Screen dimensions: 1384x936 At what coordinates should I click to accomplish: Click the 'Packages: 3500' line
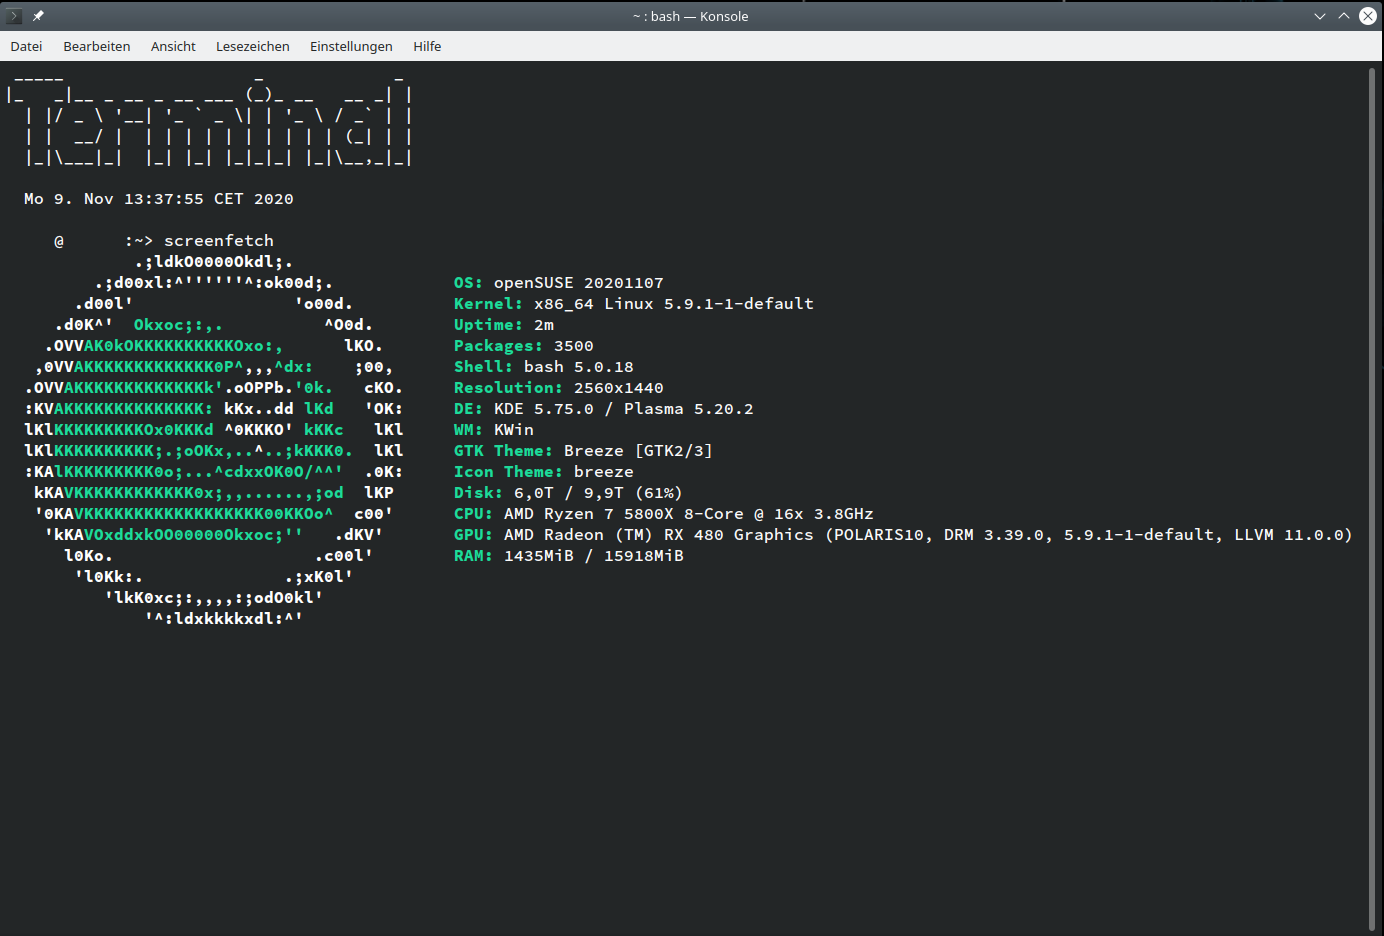524,346
